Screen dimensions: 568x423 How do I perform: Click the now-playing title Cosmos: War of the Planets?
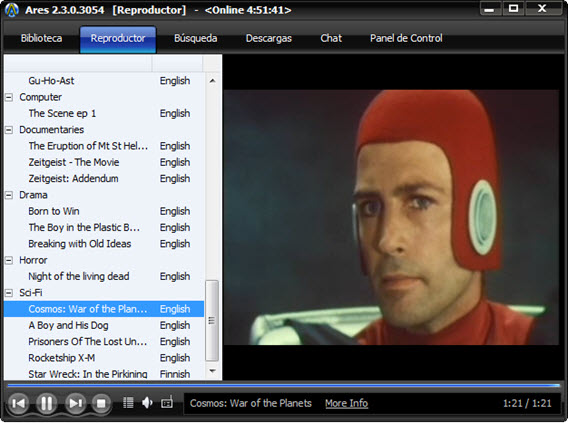tap(251, 403)
